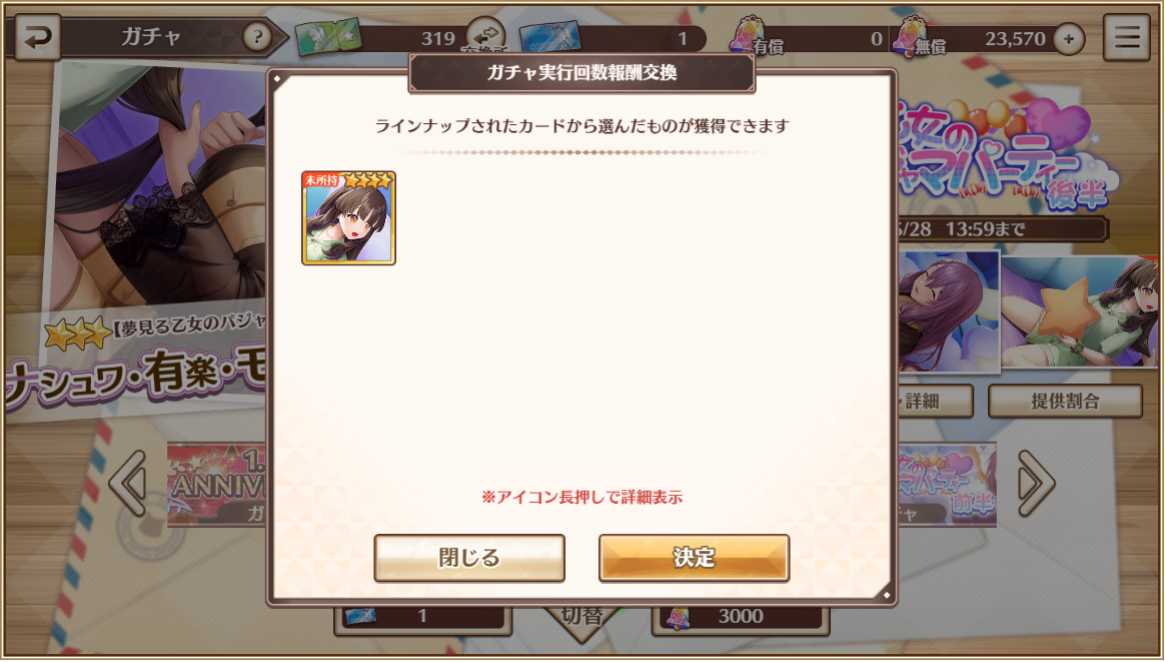The width and height of the screenshot is (1165, 662).
Task: Click the back arrow icon
Action: 36,37
